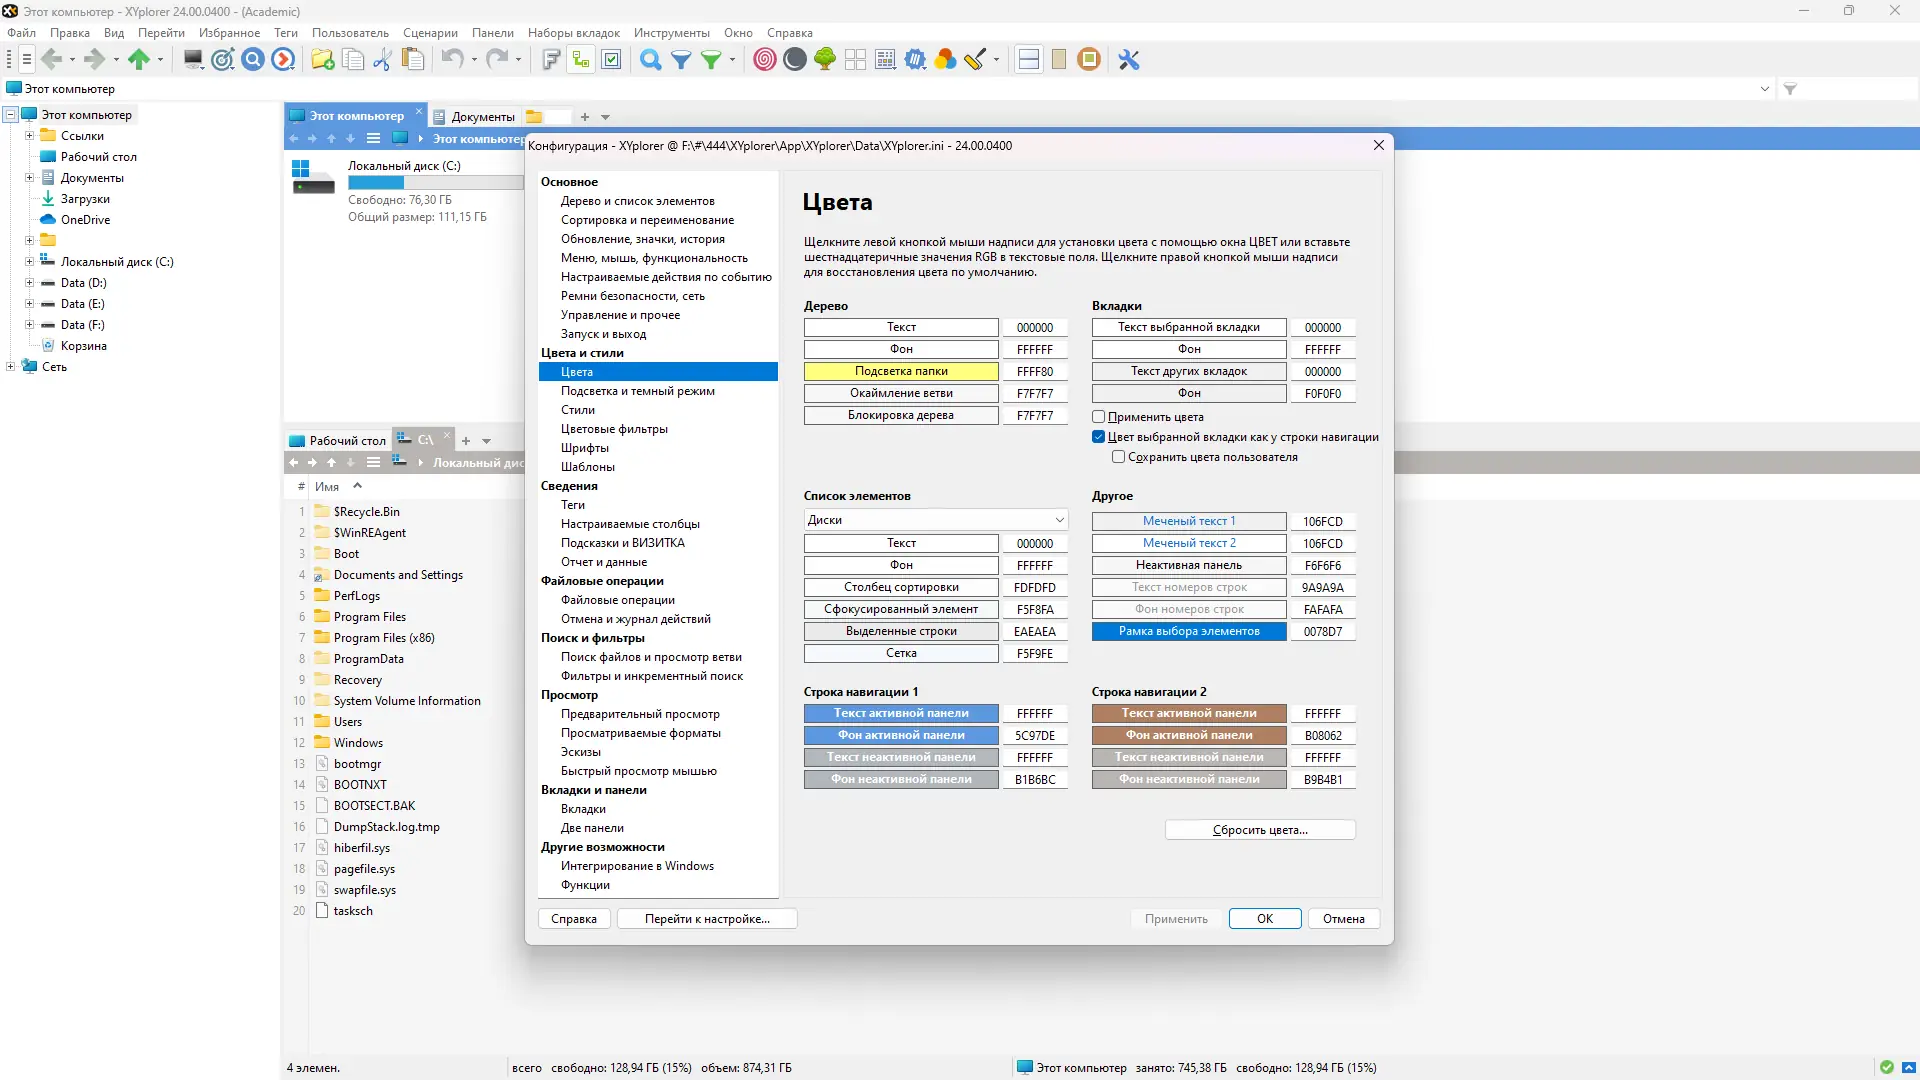Open the 'Инструменты' menu

pos(671,33)
